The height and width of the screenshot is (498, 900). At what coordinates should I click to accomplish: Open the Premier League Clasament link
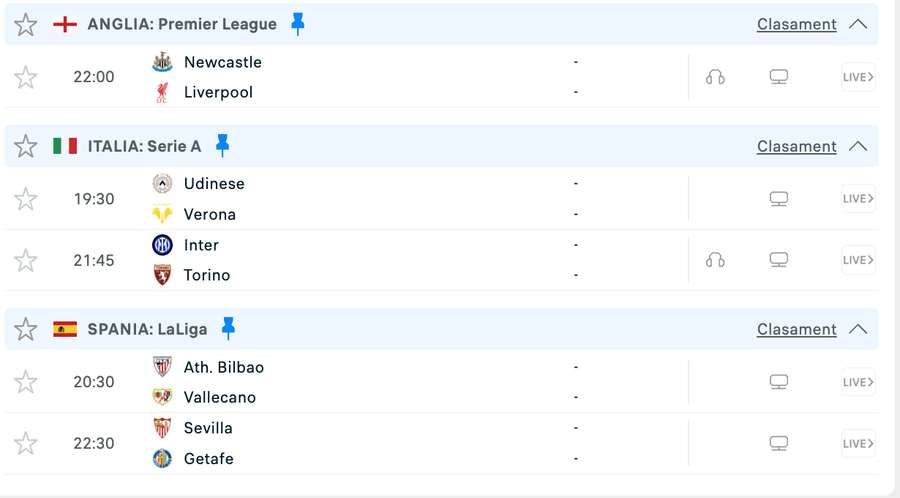click(x=796, y=24)
